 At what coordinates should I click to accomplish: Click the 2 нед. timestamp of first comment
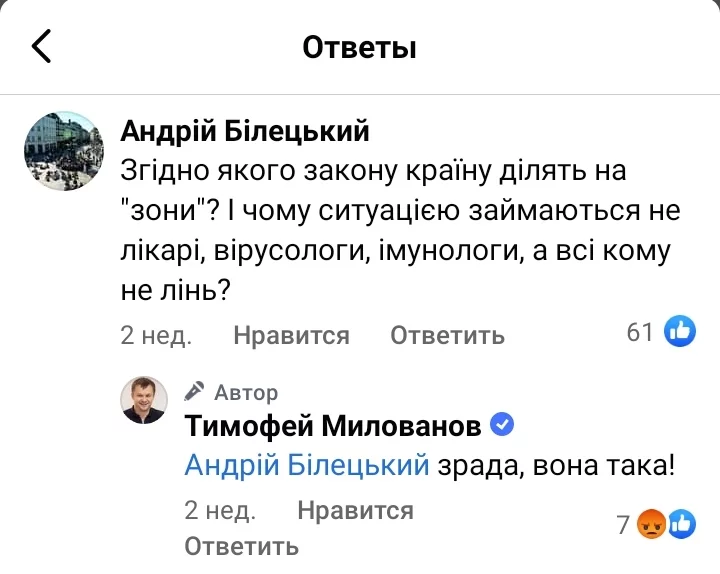coord(156,335)
